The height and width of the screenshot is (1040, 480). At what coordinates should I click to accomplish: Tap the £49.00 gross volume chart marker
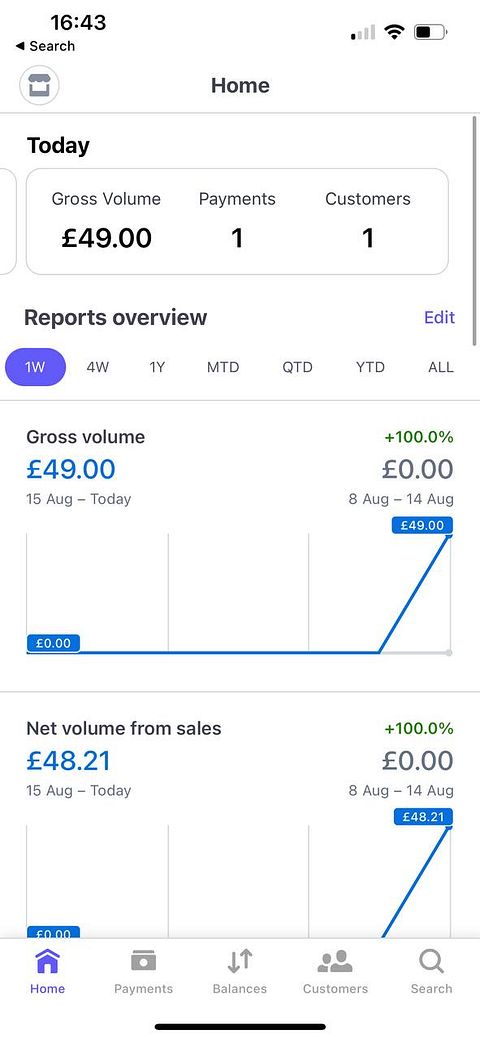(422, 525)
